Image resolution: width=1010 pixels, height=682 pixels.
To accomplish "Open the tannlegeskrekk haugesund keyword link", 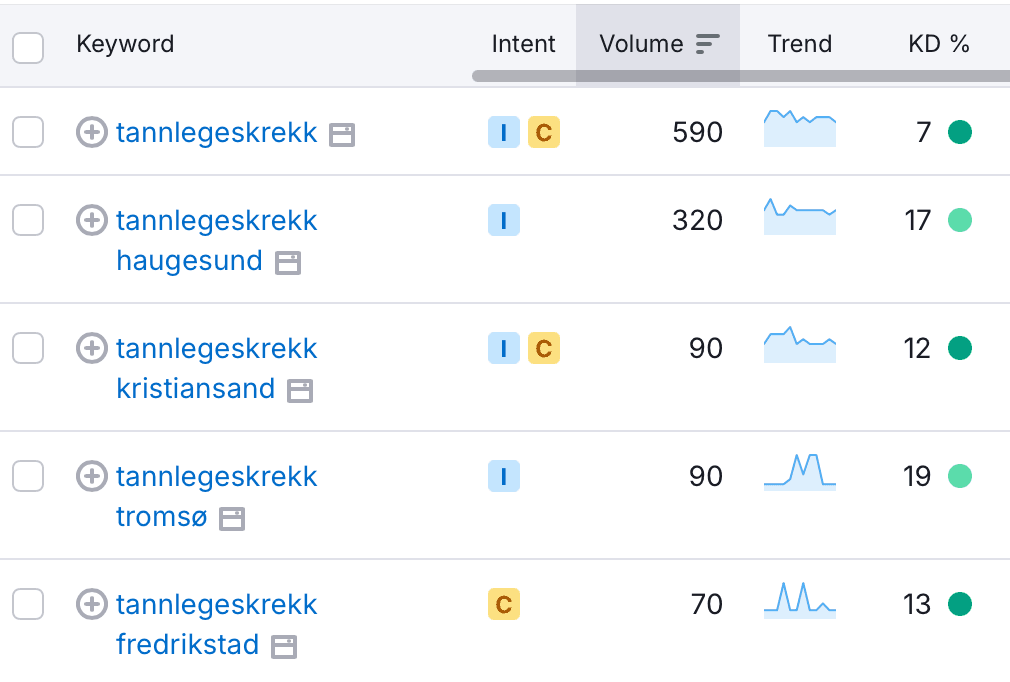I will tap(216, 221).
